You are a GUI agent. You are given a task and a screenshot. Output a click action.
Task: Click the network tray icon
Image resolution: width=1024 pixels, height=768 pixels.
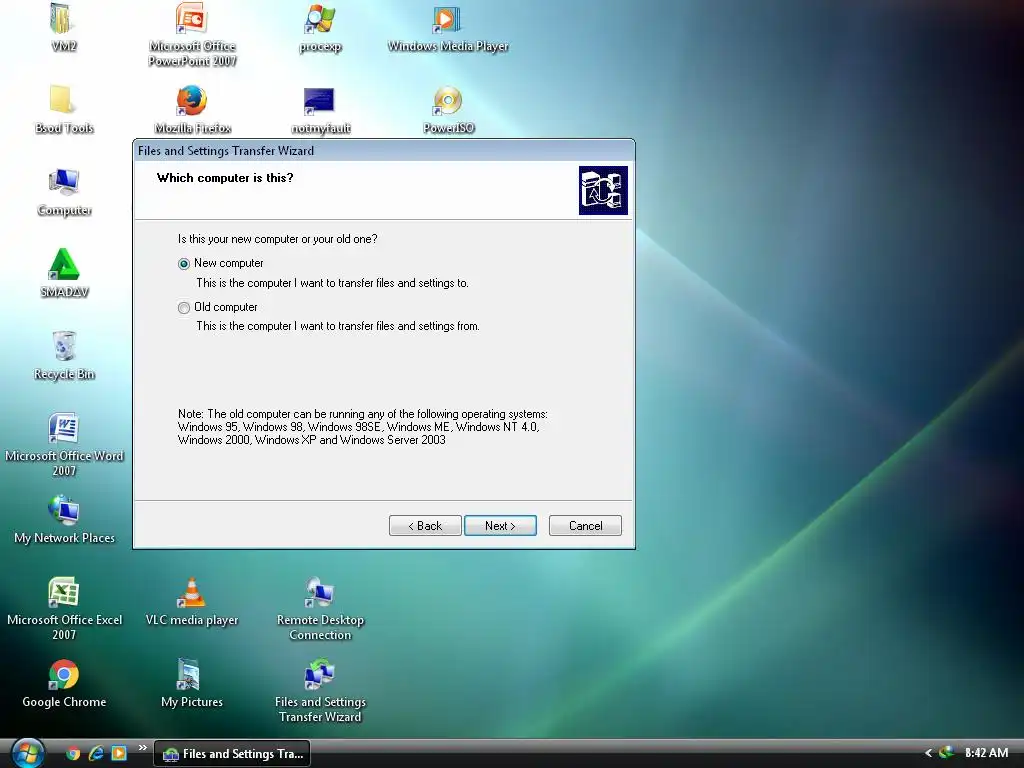pos(946,753)
